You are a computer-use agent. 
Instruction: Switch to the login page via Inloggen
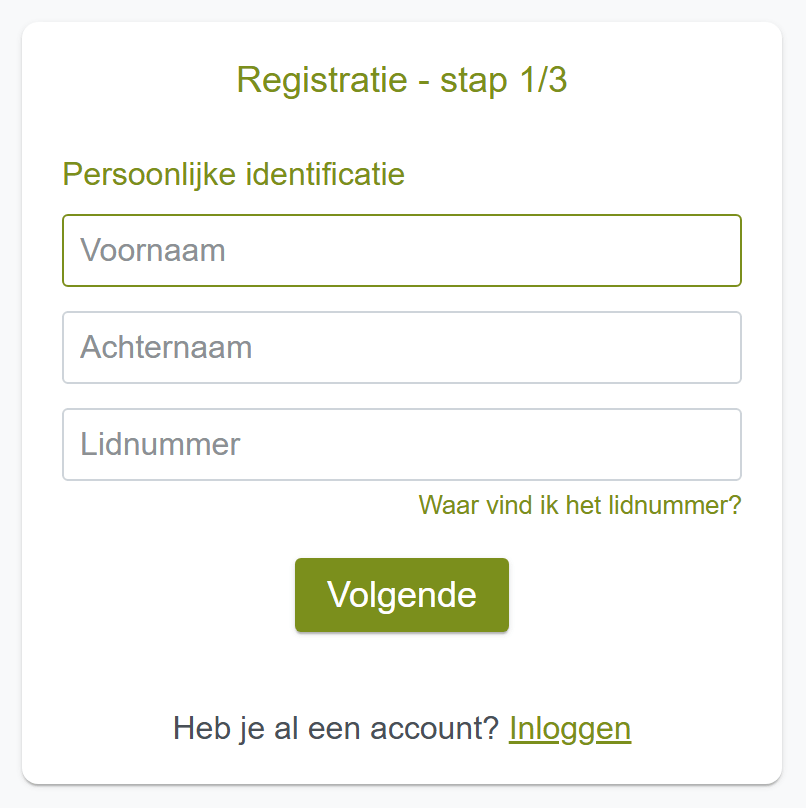(570, 729)
